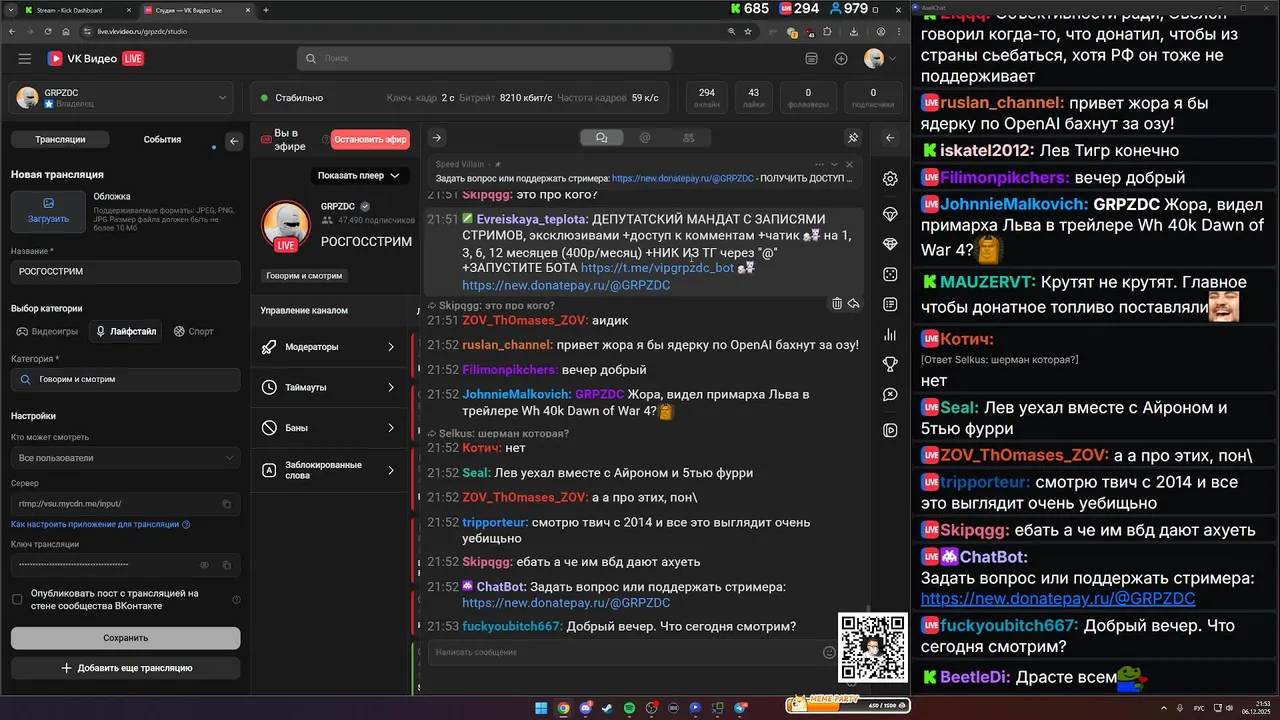Screen dimensions: 1280x720
Task: Select the chat messages tab icon
Action: [x=601, y=138]
